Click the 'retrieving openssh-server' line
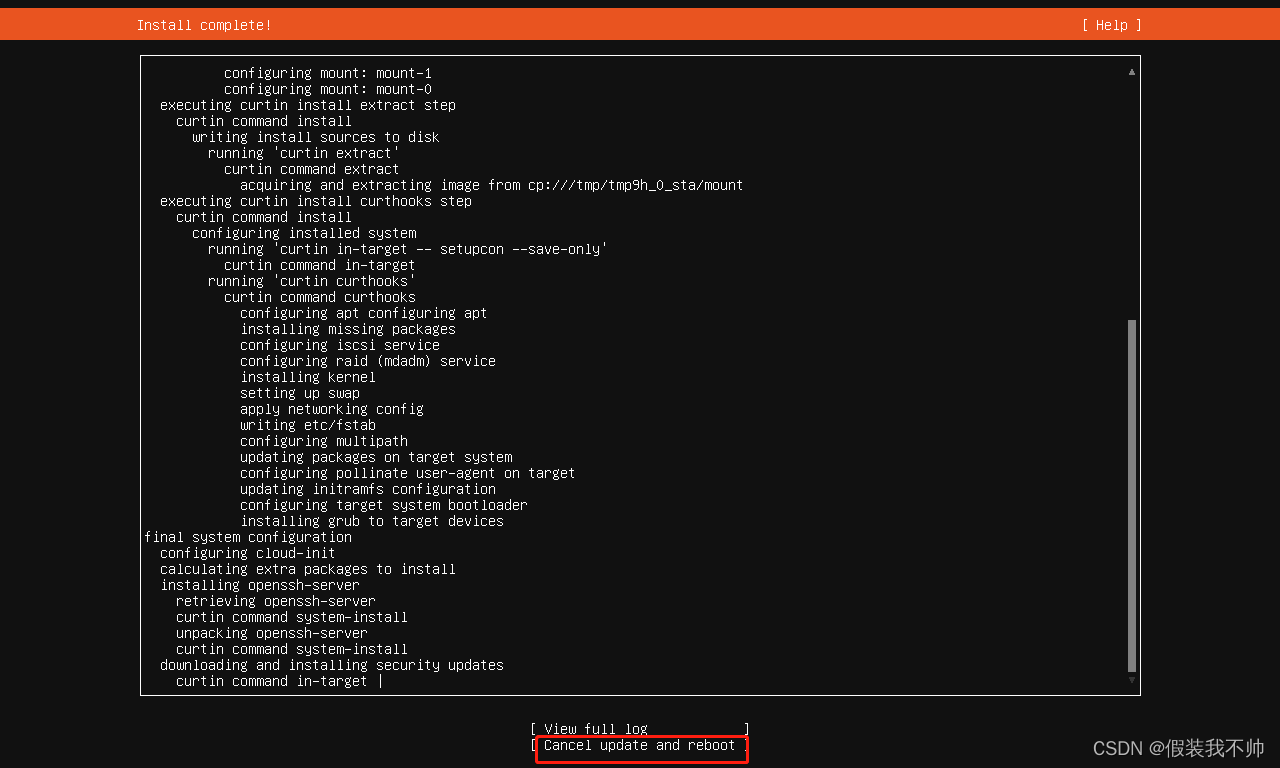Viewport: 1280px width, 768px height. [276, 601]
